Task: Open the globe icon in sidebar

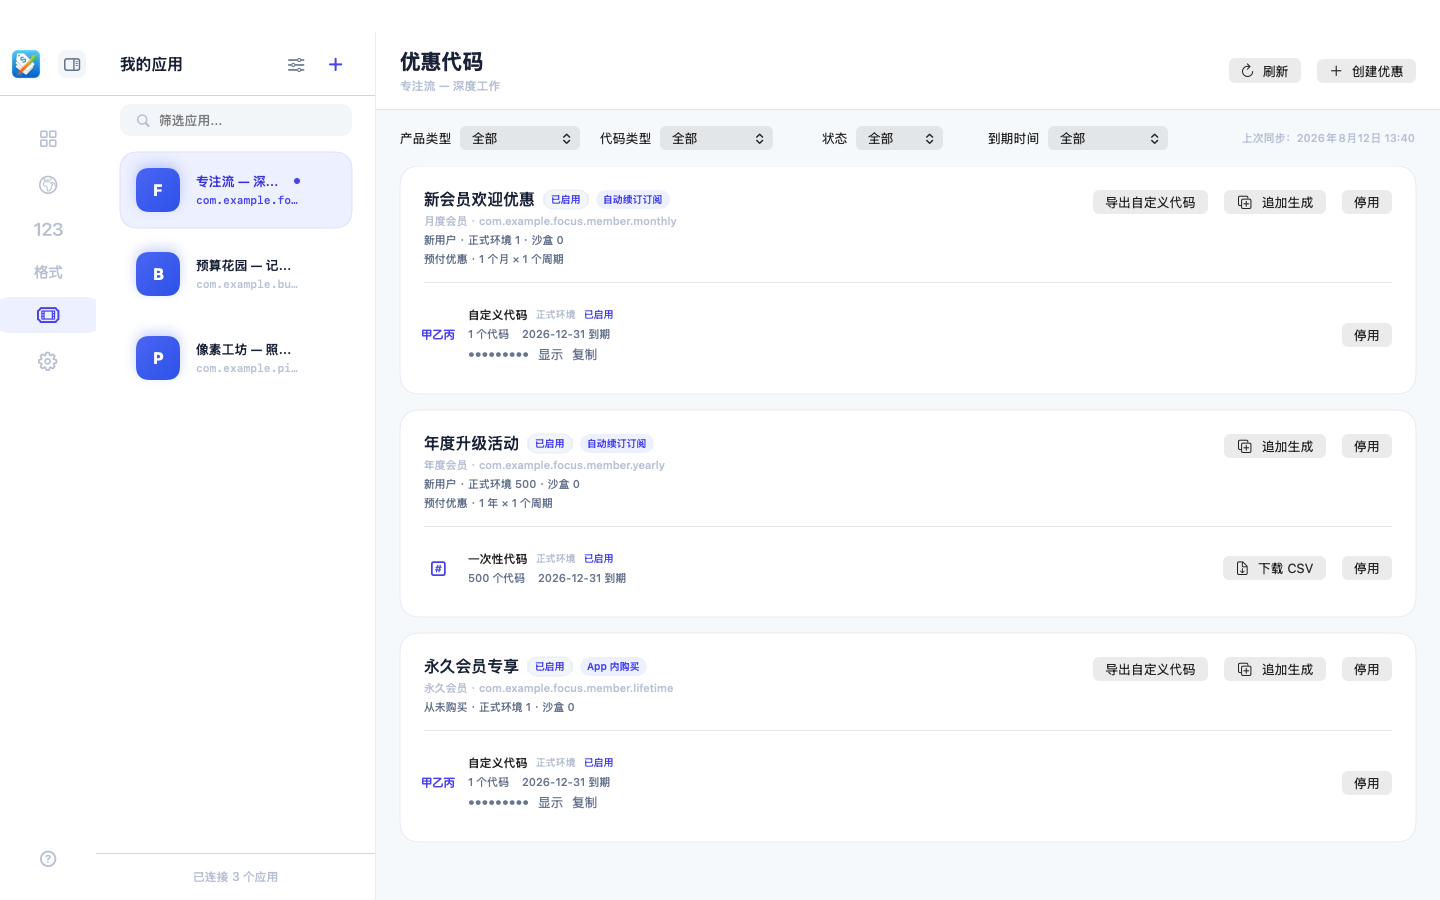Action: coord(48,184)
